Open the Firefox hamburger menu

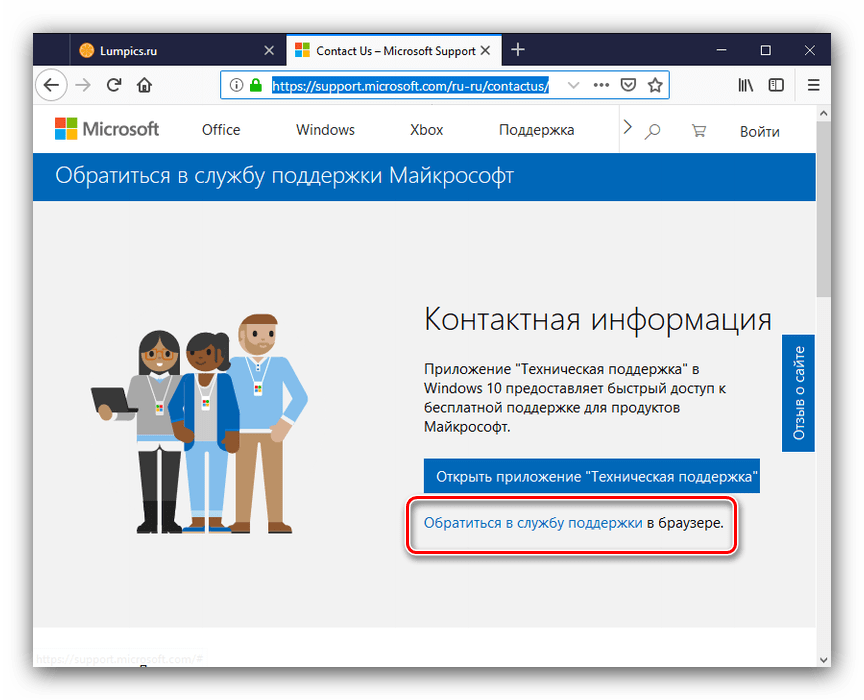tap(813, 85)
